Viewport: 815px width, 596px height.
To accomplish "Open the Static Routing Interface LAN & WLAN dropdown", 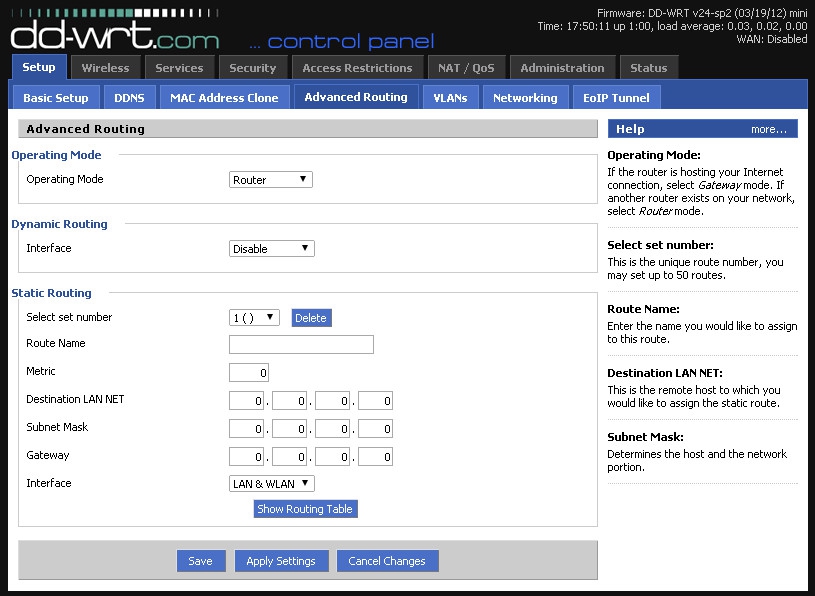I will 272,484.
